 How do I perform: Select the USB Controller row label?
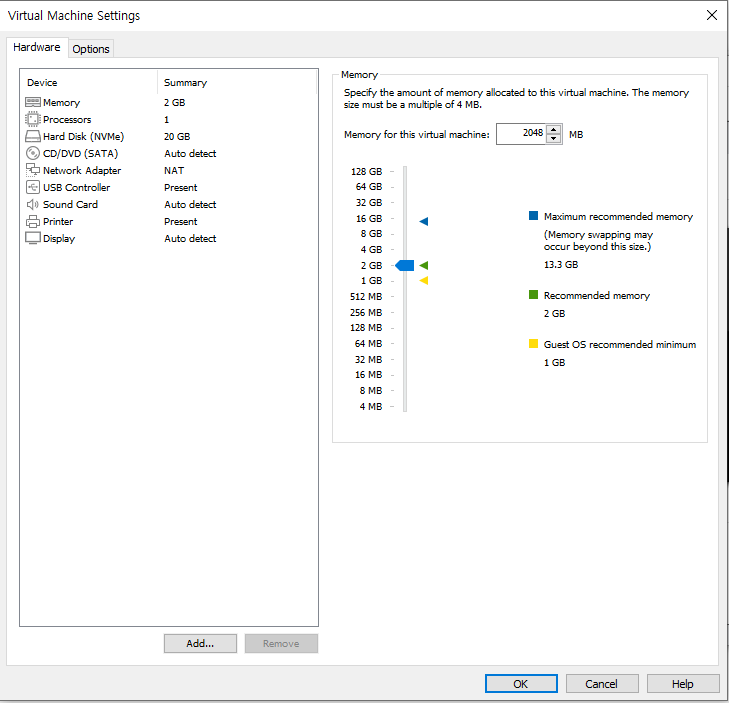(x=76, y=187)
